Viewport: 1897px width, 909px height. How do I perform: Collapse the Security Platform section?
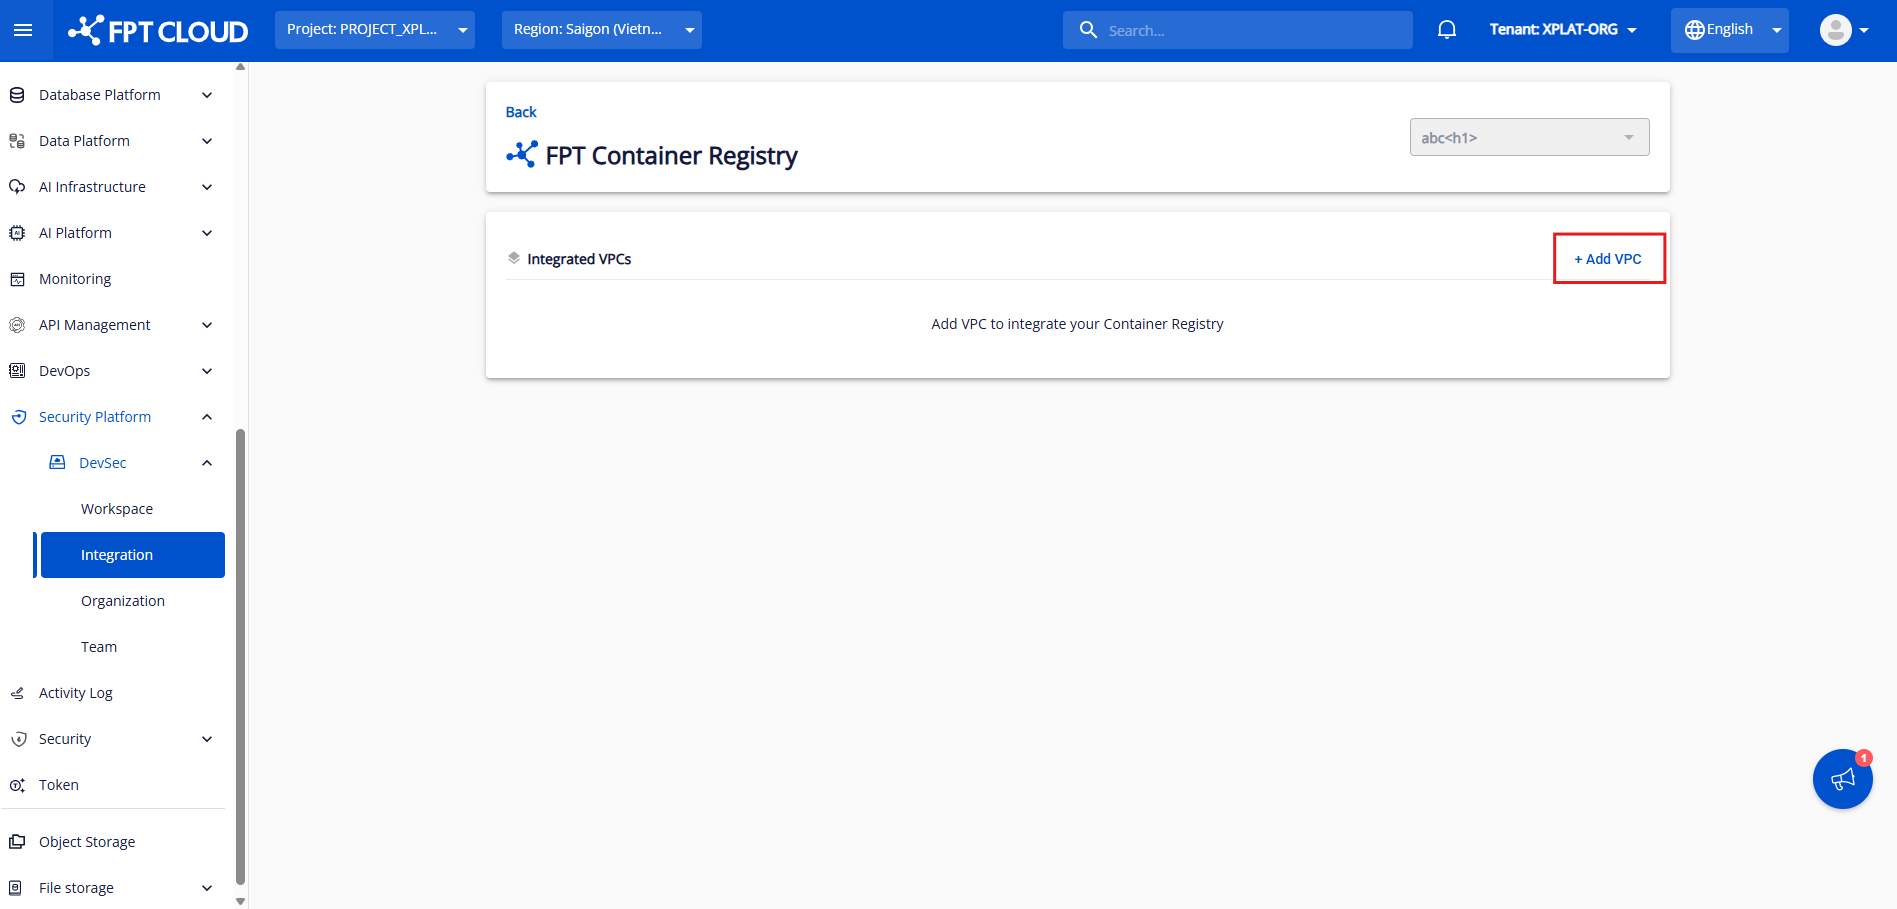207,417
